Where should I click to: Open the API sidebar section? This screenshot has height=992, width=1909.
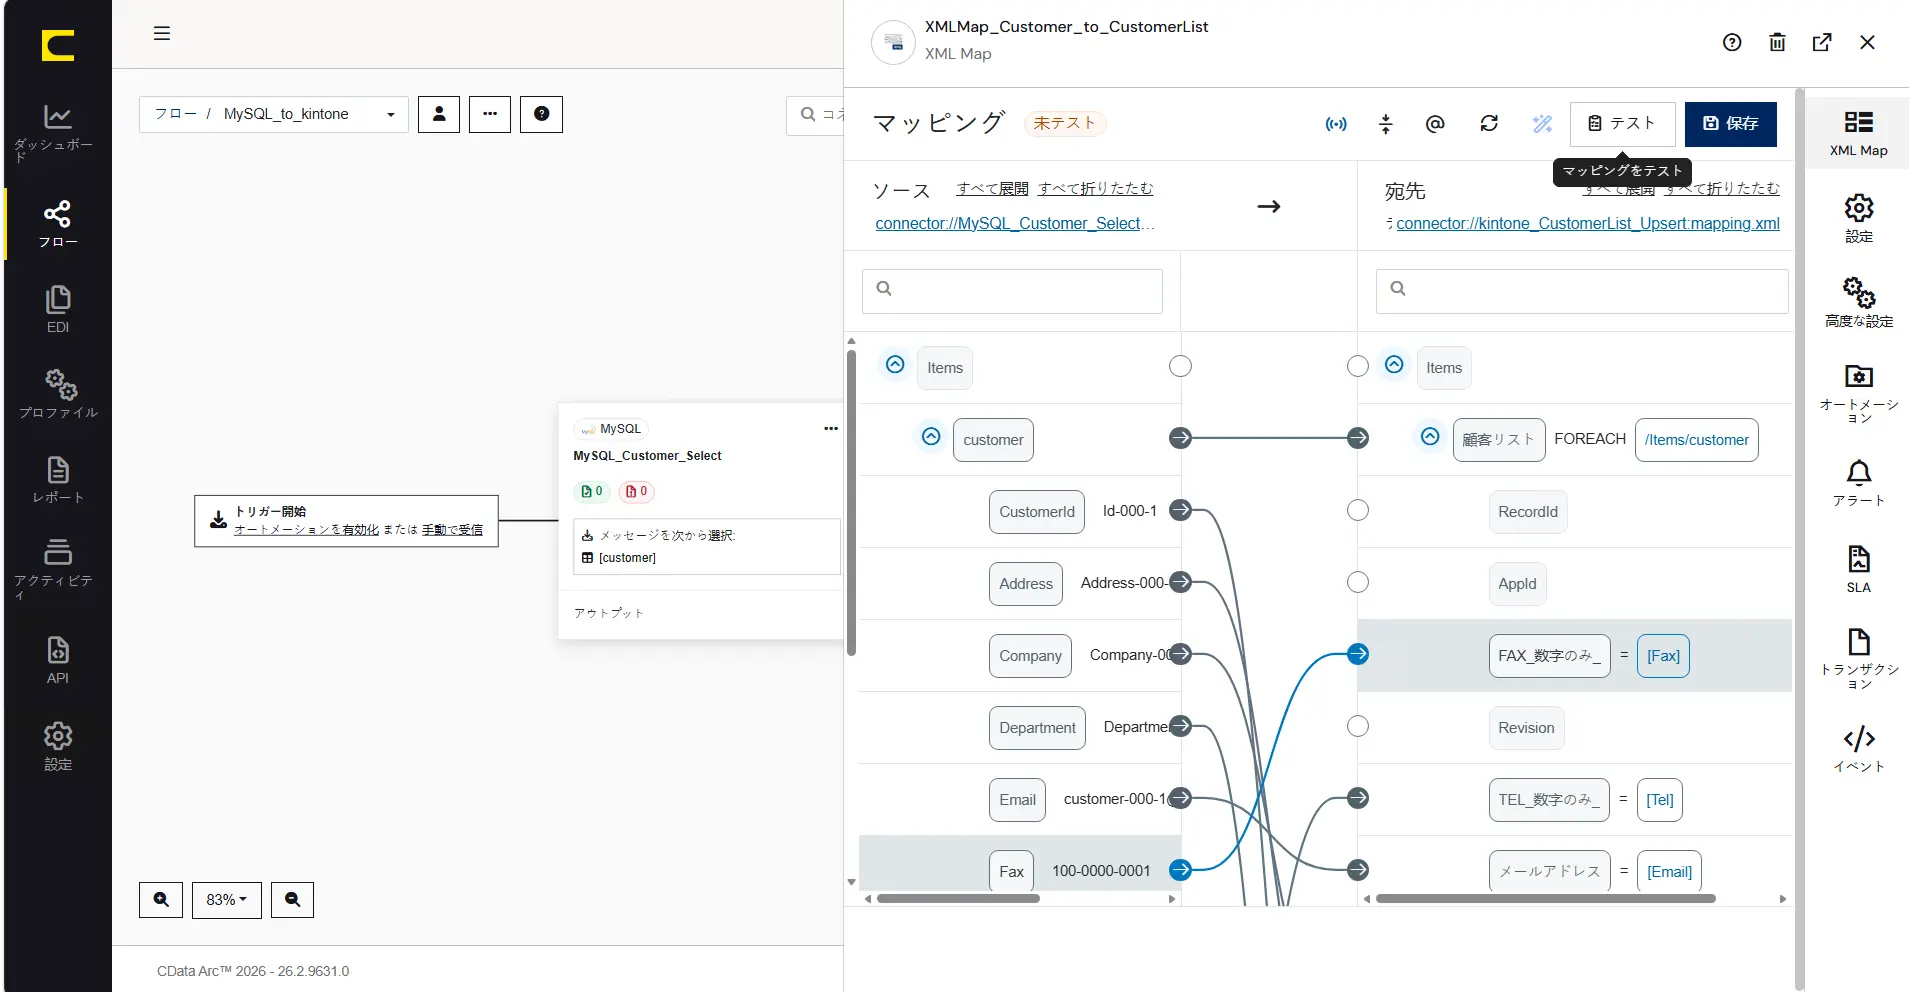click(x=57, y=660)
